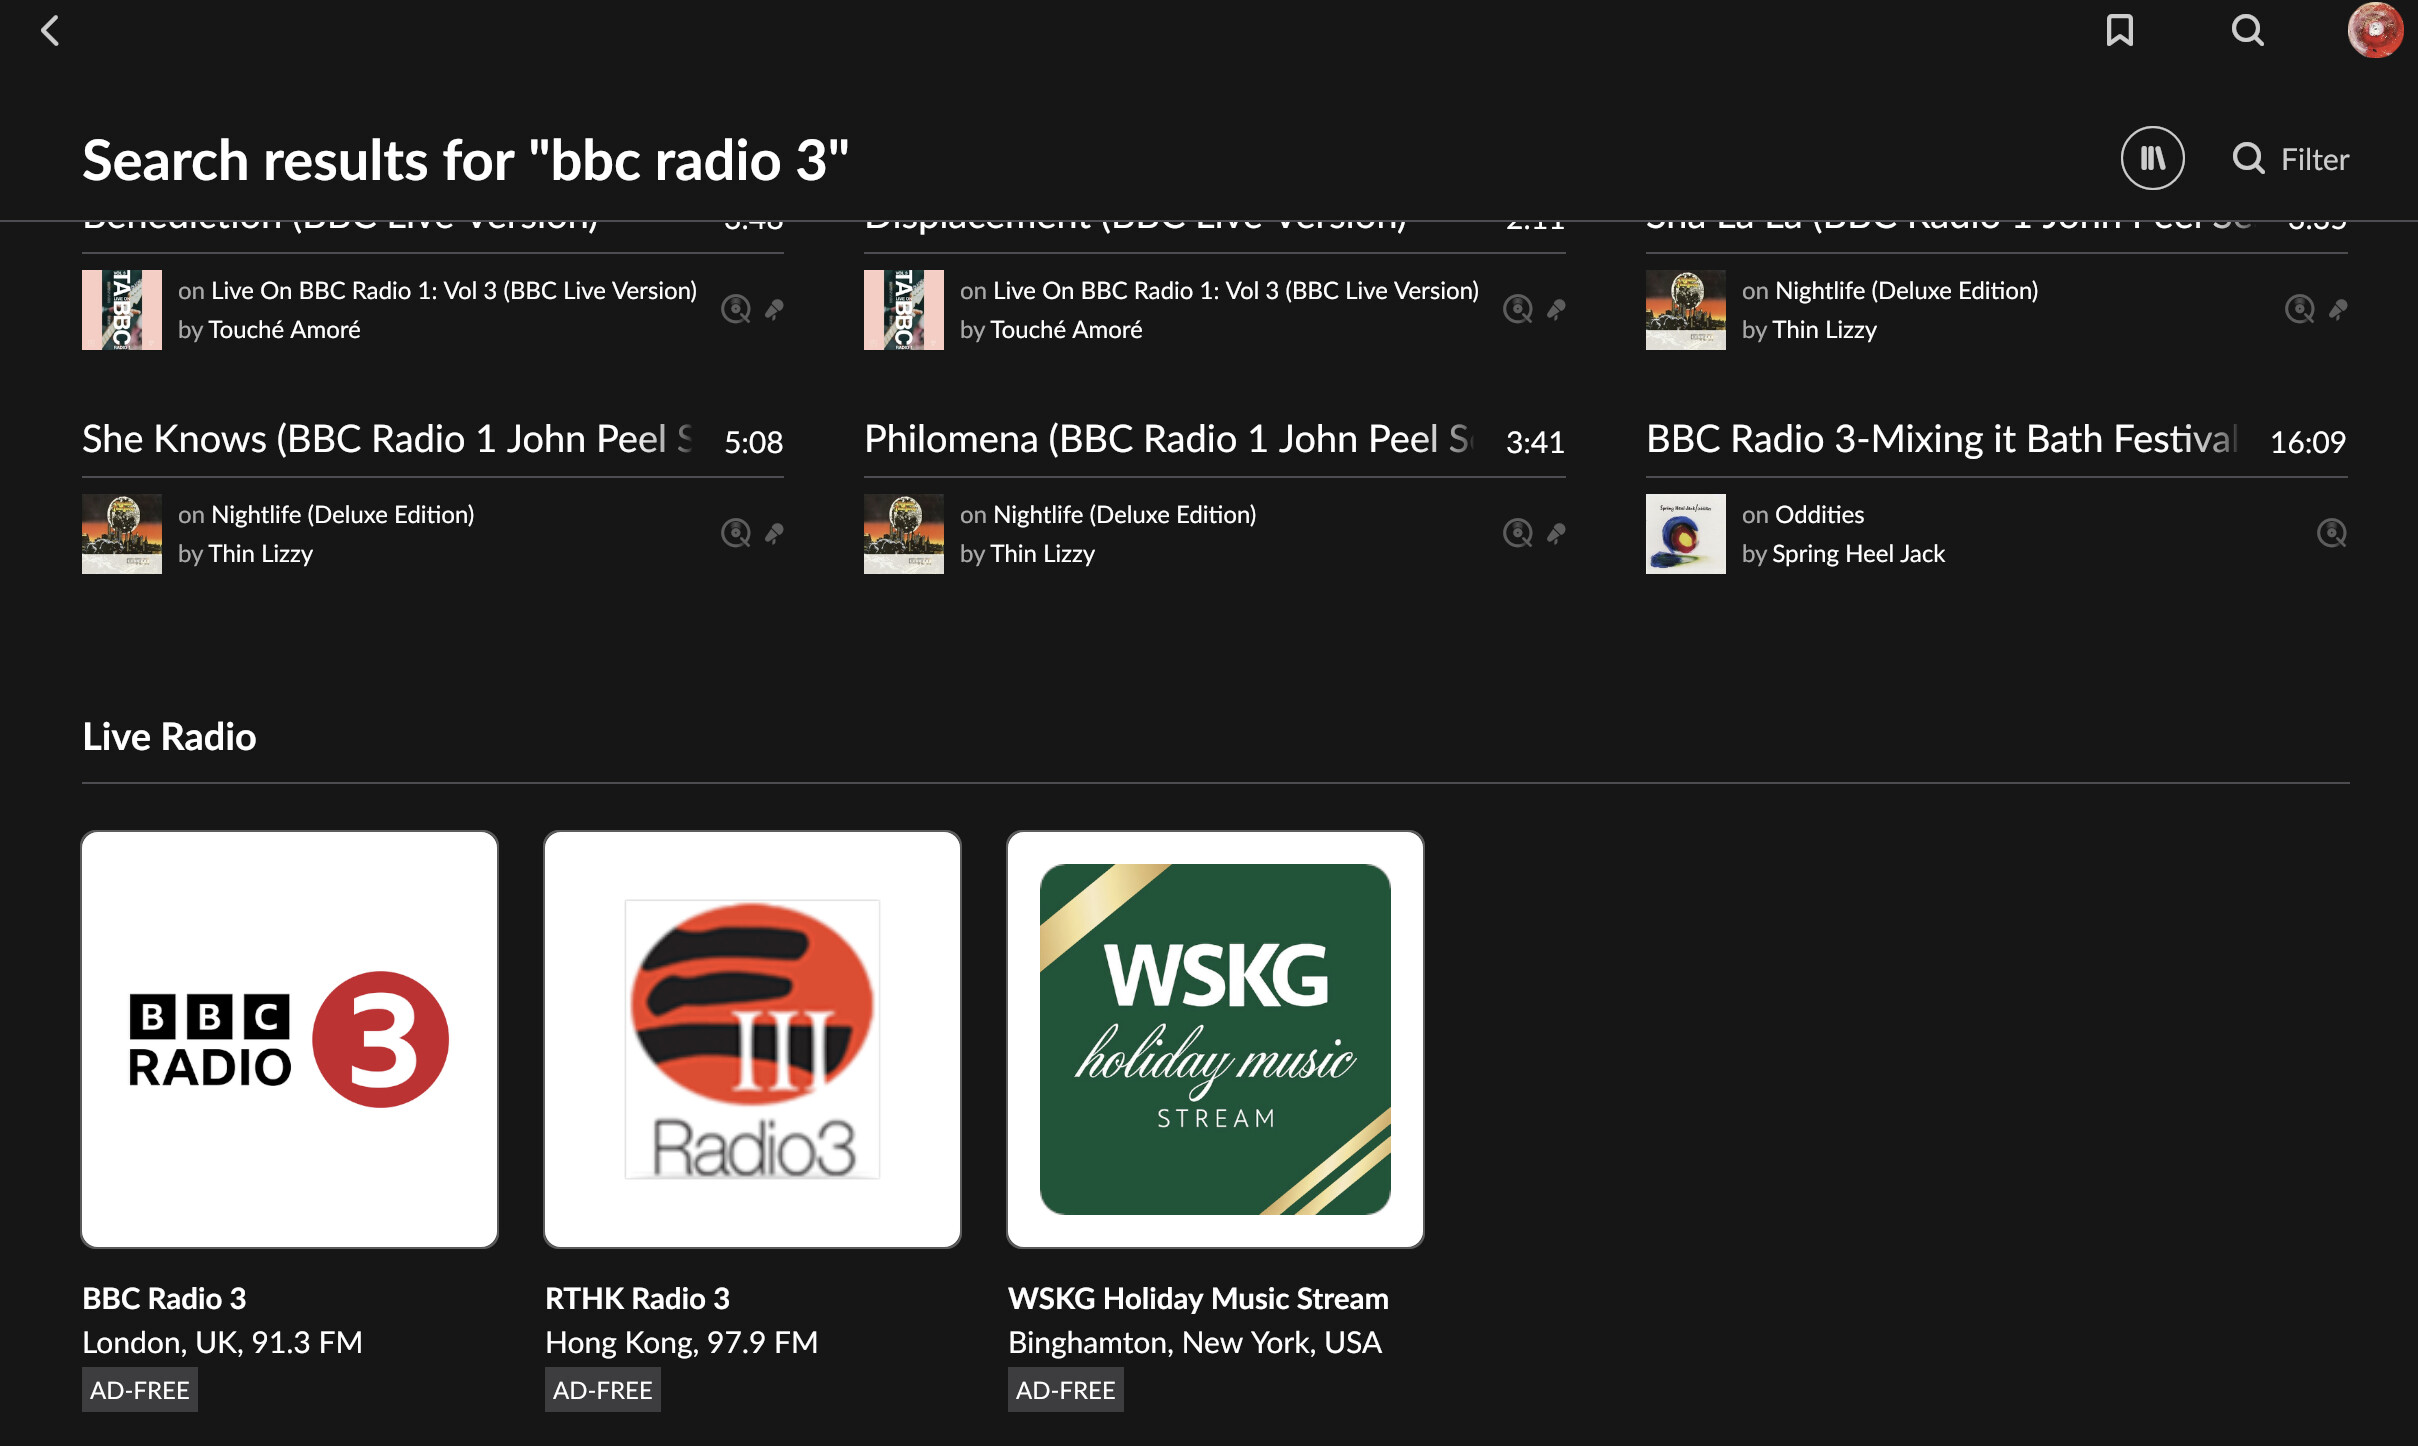Show lyrics microphone for Philomena track
The width and height of the screenshot is (2418, 1446).
point(1557,533)
